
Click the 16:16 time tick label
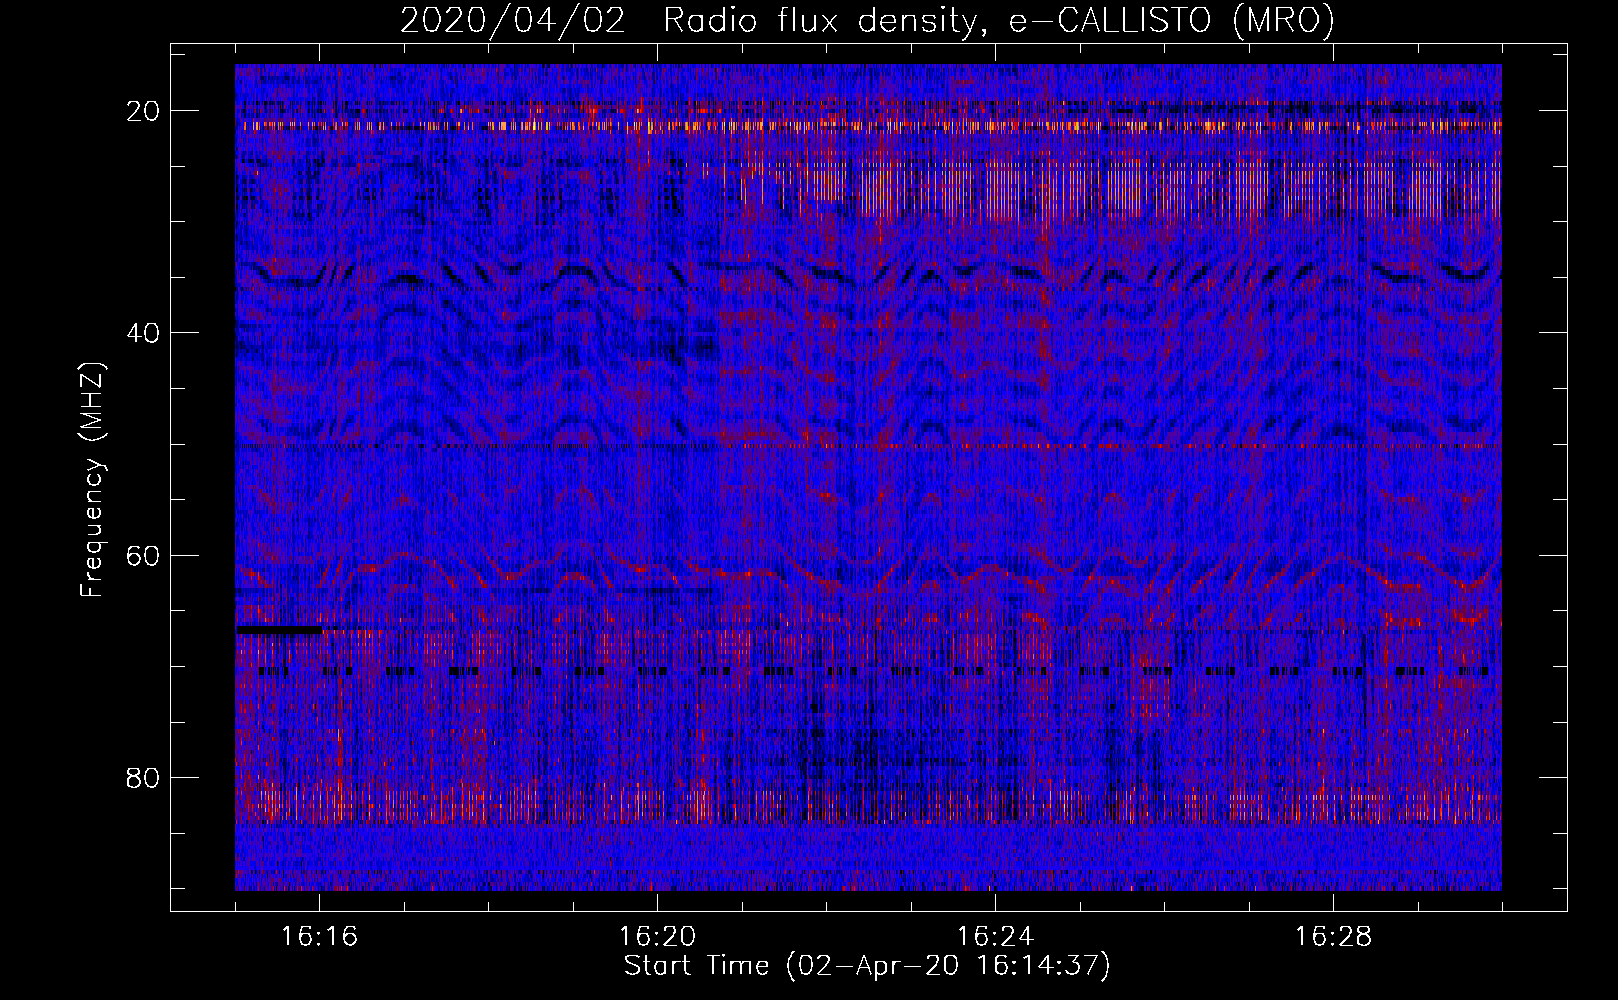tap(320, 936)
